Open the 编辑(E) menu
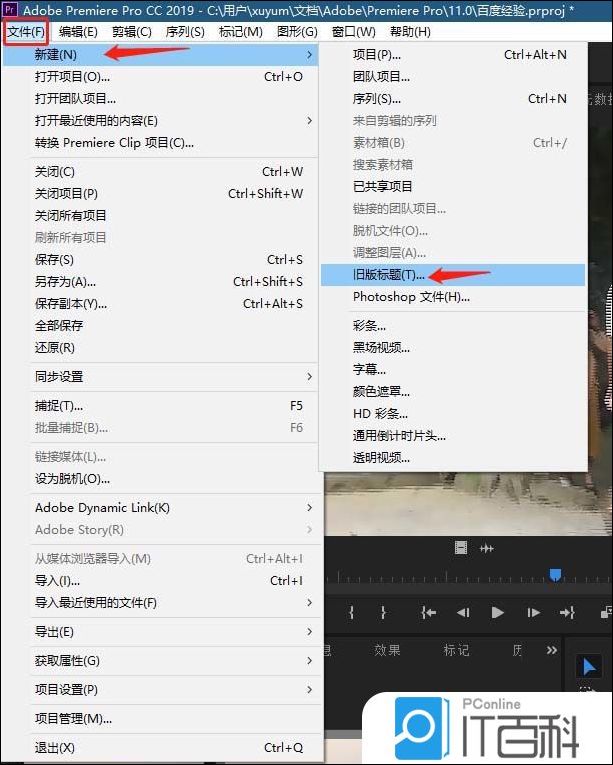Viewport: 613px width, 765px height. point(78,32)
